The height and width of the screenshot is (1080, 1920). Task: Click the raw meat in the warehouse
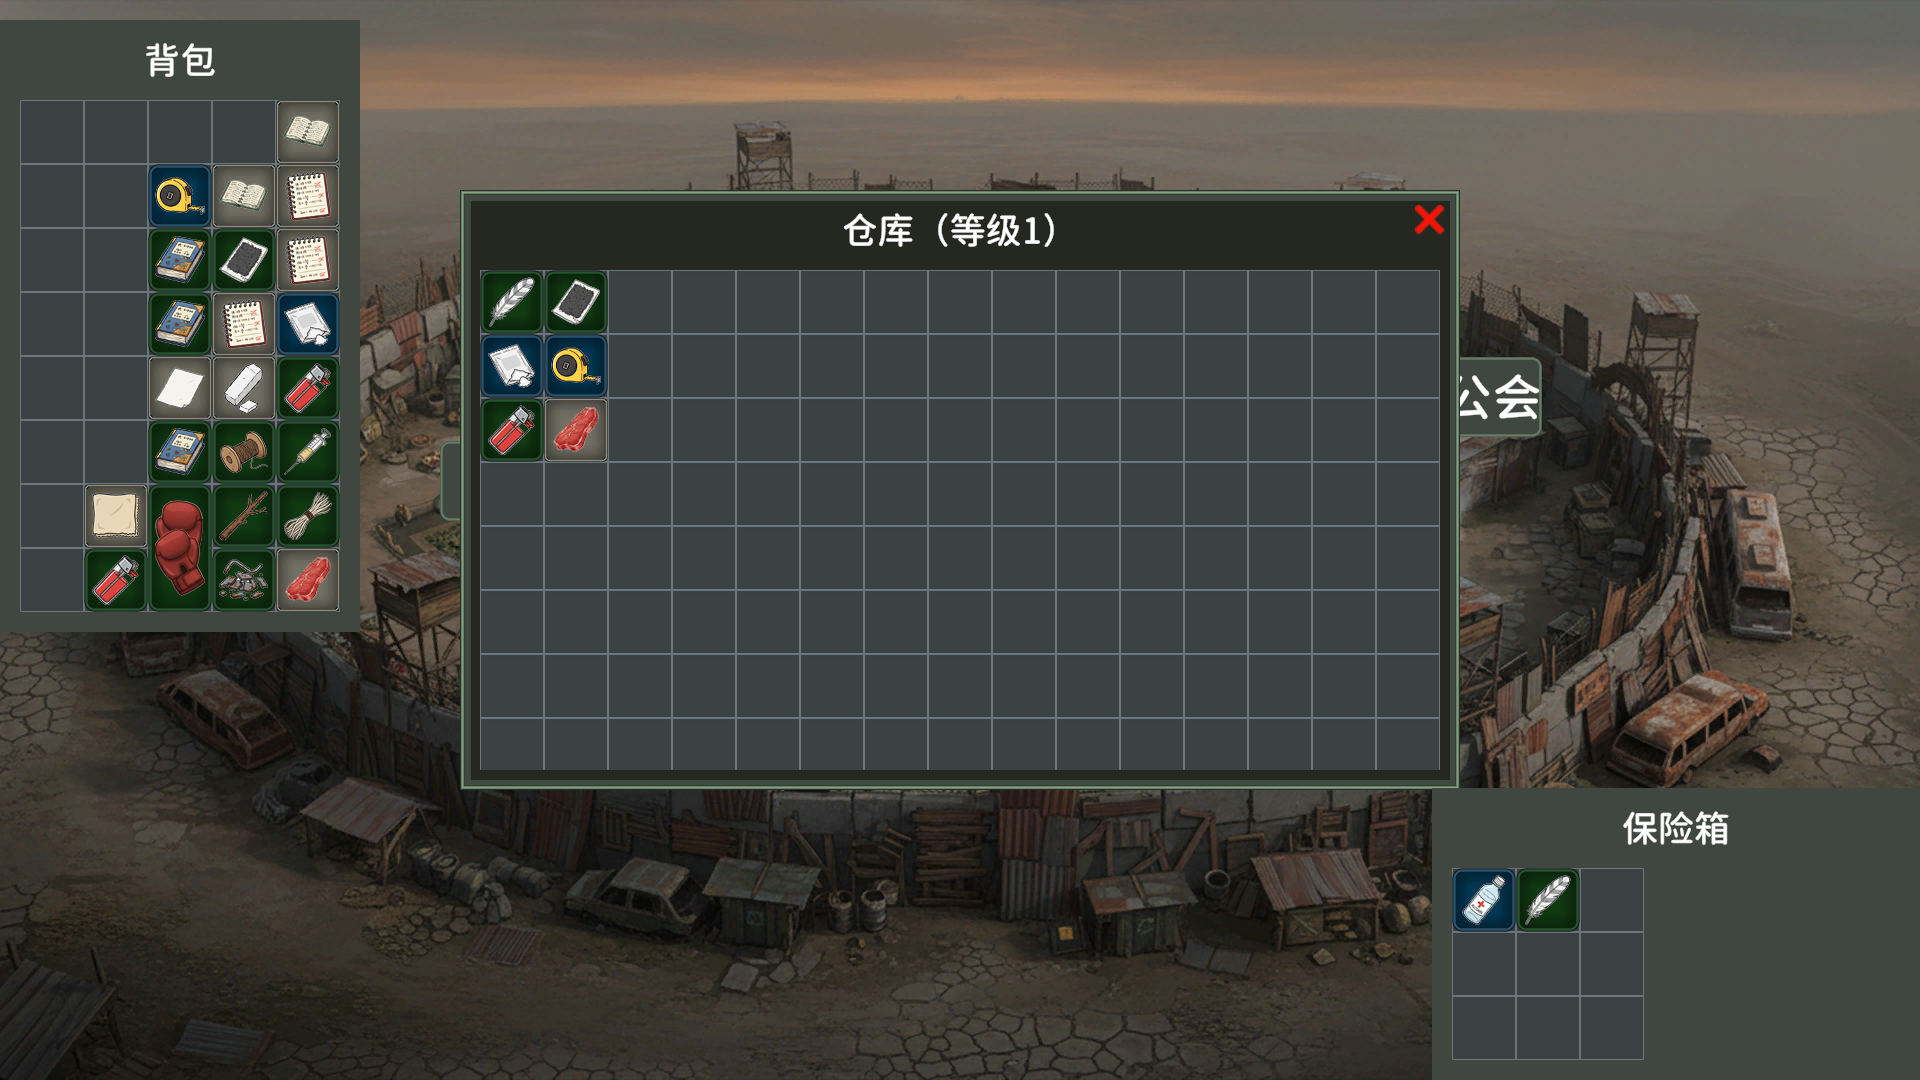tap(576, 430)
